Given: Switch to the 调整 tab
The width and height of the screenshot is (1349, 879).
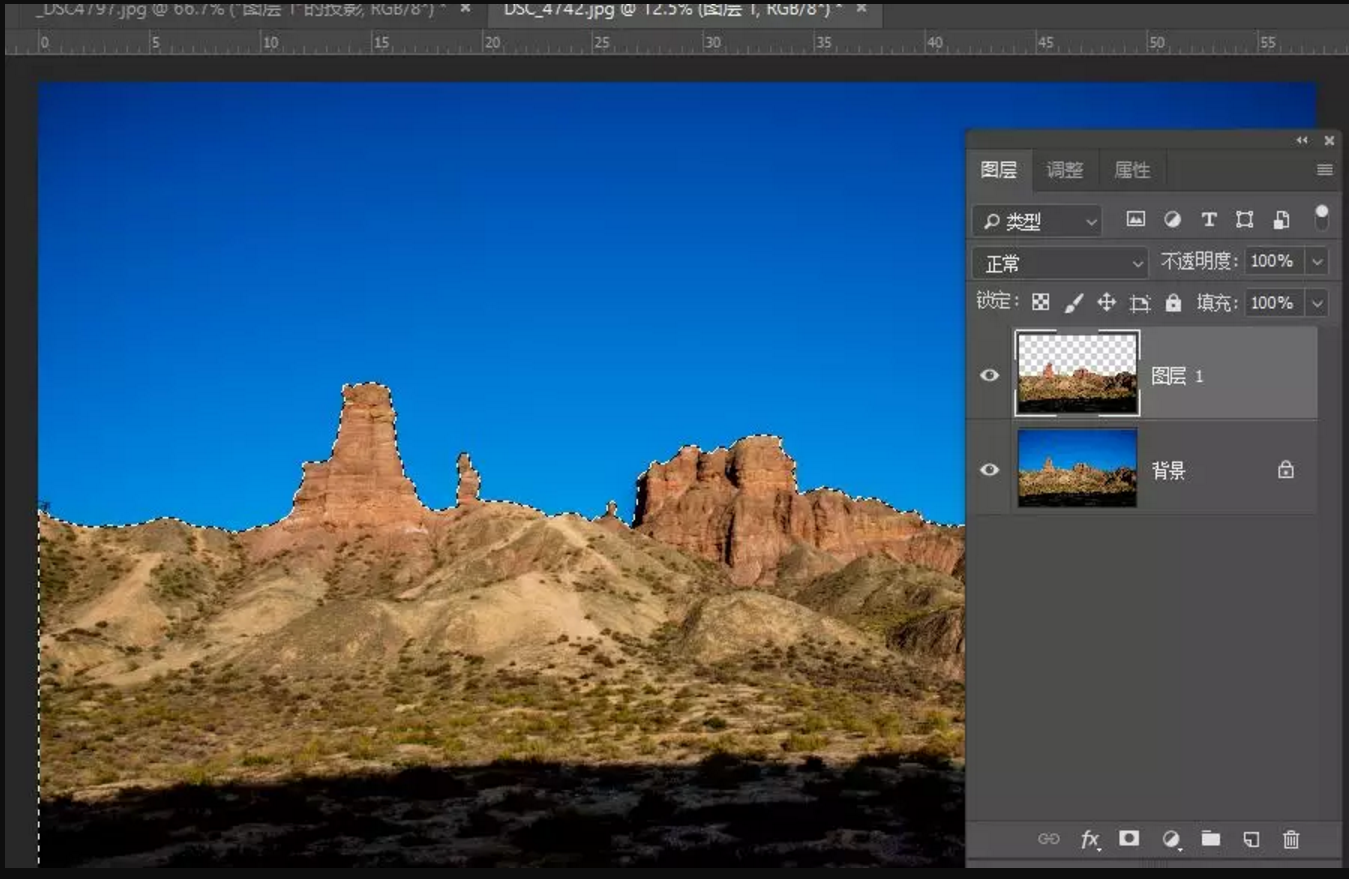Looking at the screenshot, I should tap(1064, 170).
